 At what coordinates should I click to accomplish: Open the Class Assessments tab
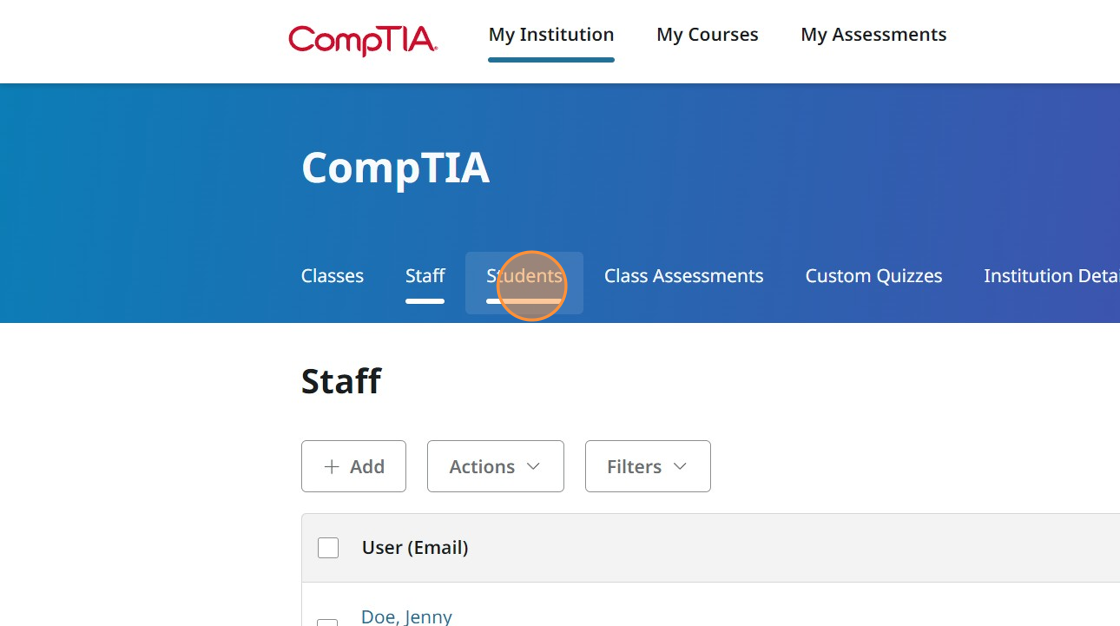click(x=683, y=276)
